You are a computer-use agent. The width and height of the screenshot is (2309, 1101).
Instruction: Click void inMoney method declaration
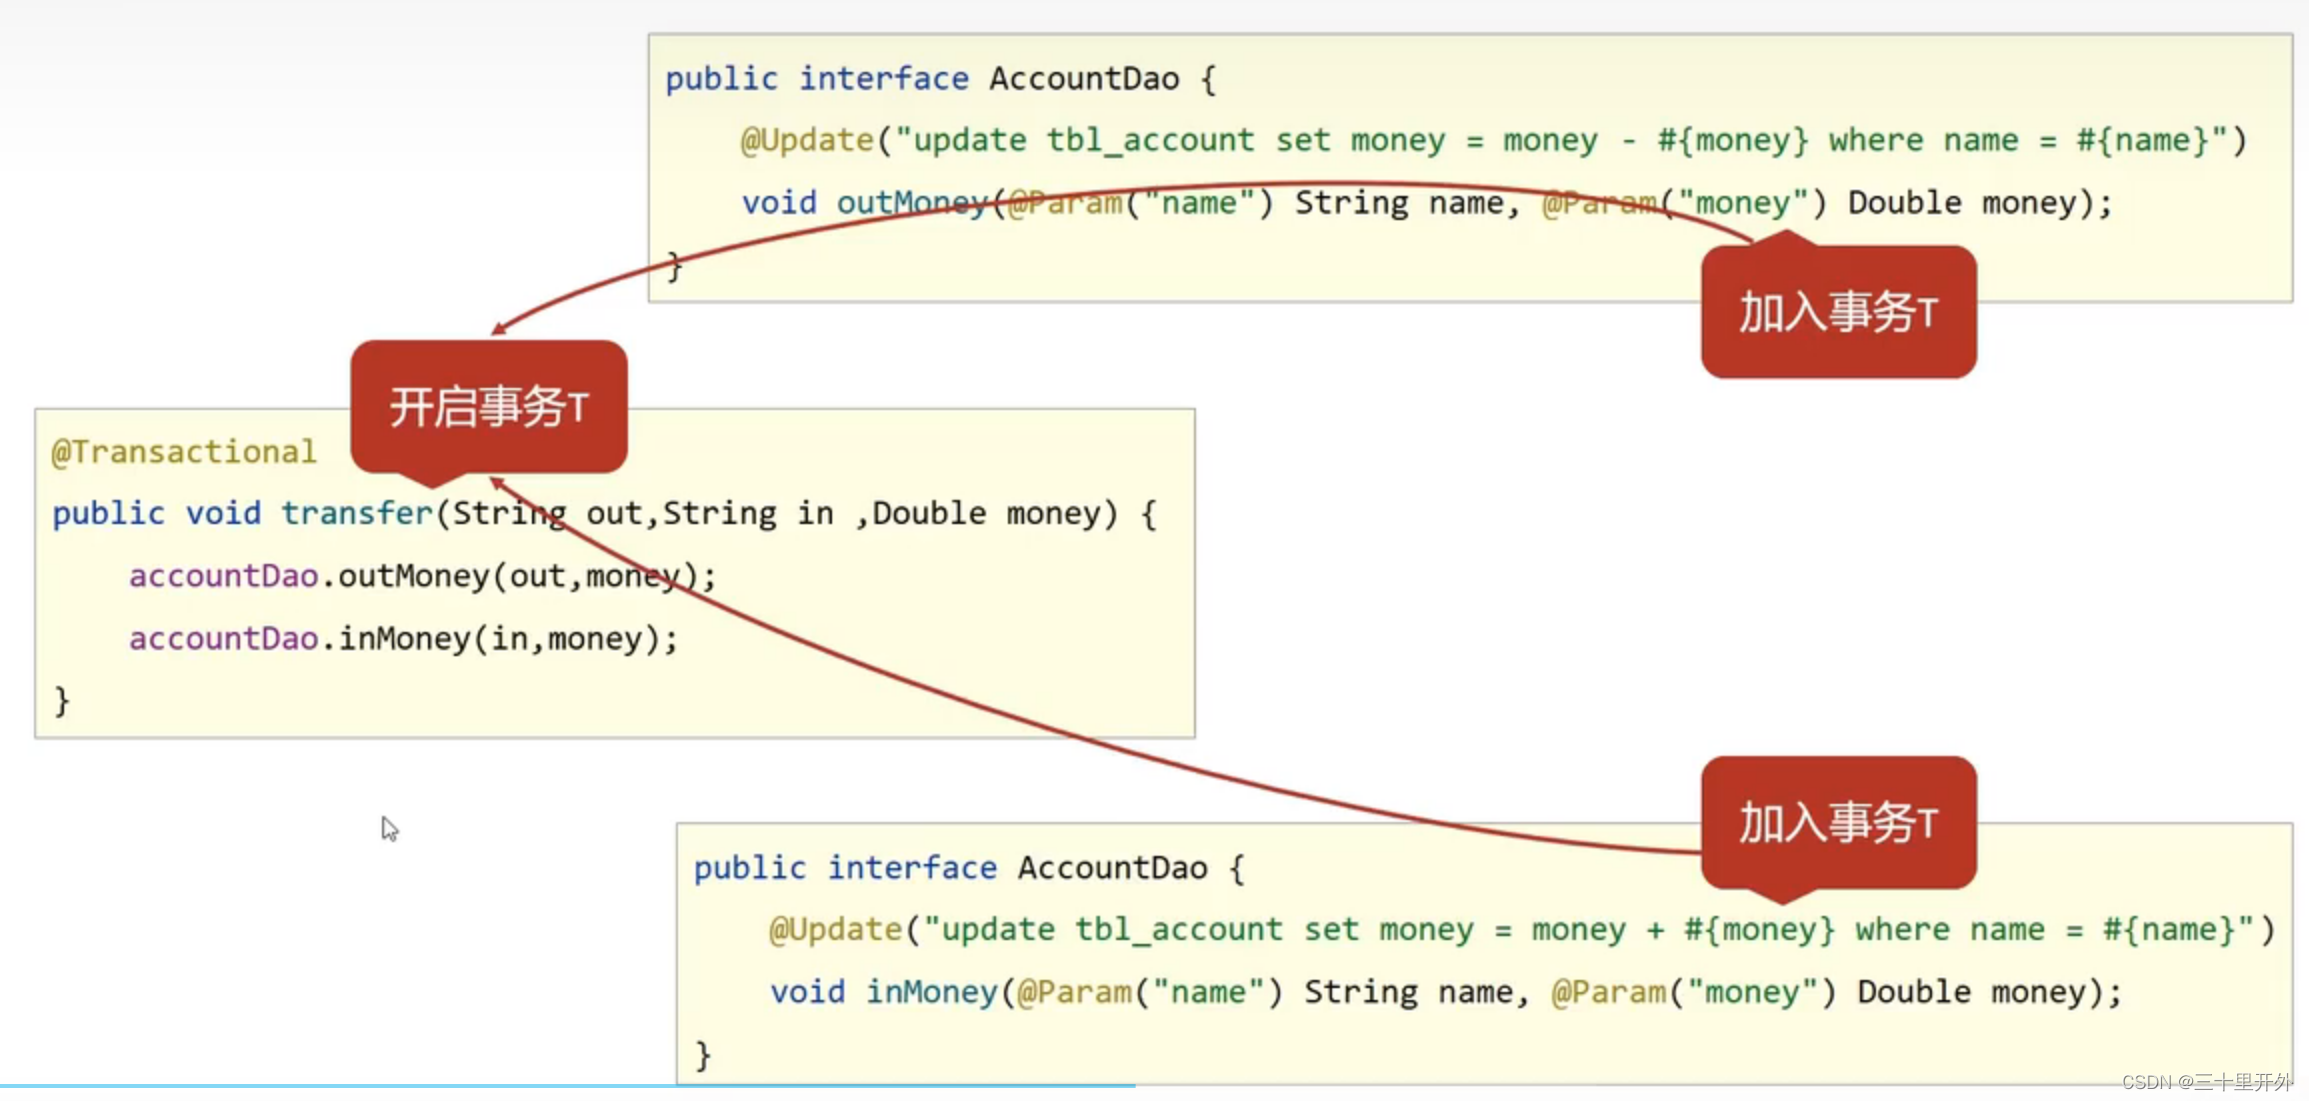click(x=931, y=992)
